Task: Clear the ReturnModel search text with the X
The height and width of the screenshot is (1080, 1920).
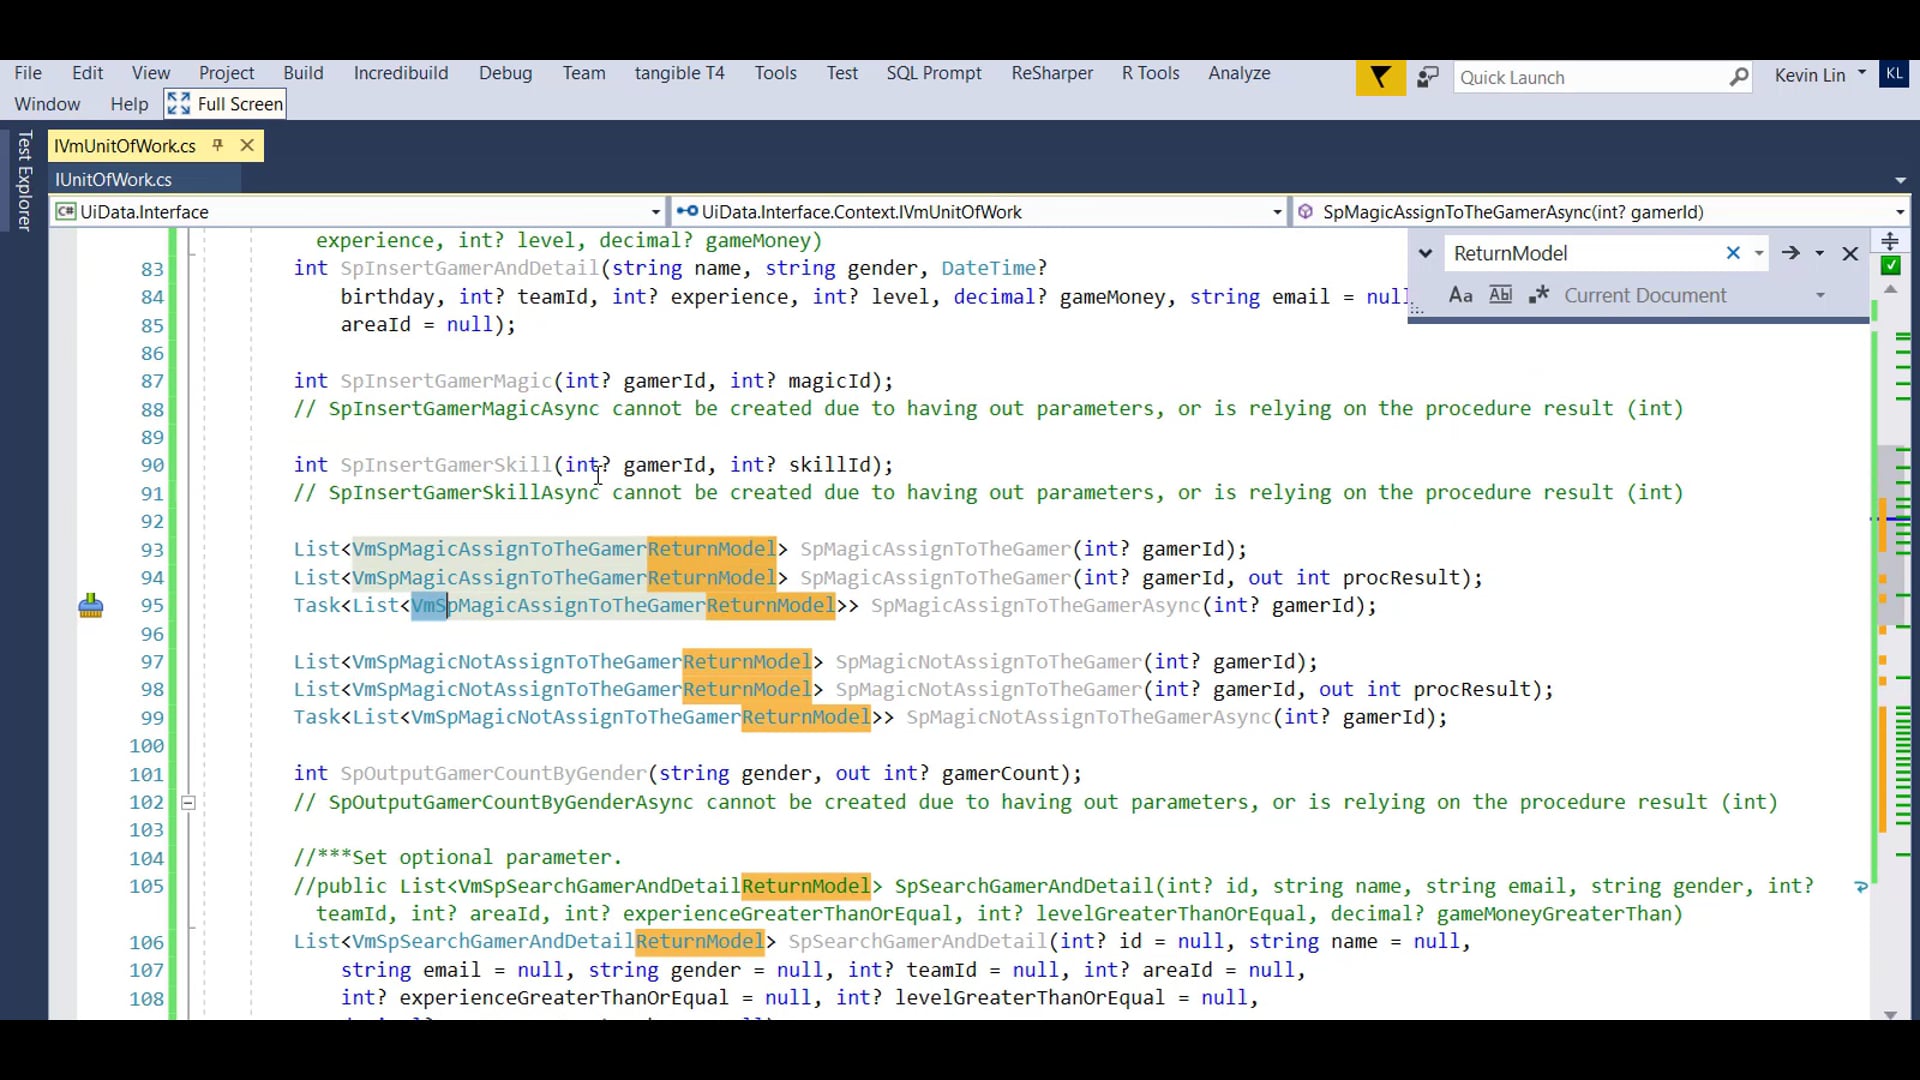Action: point(1734,253)
